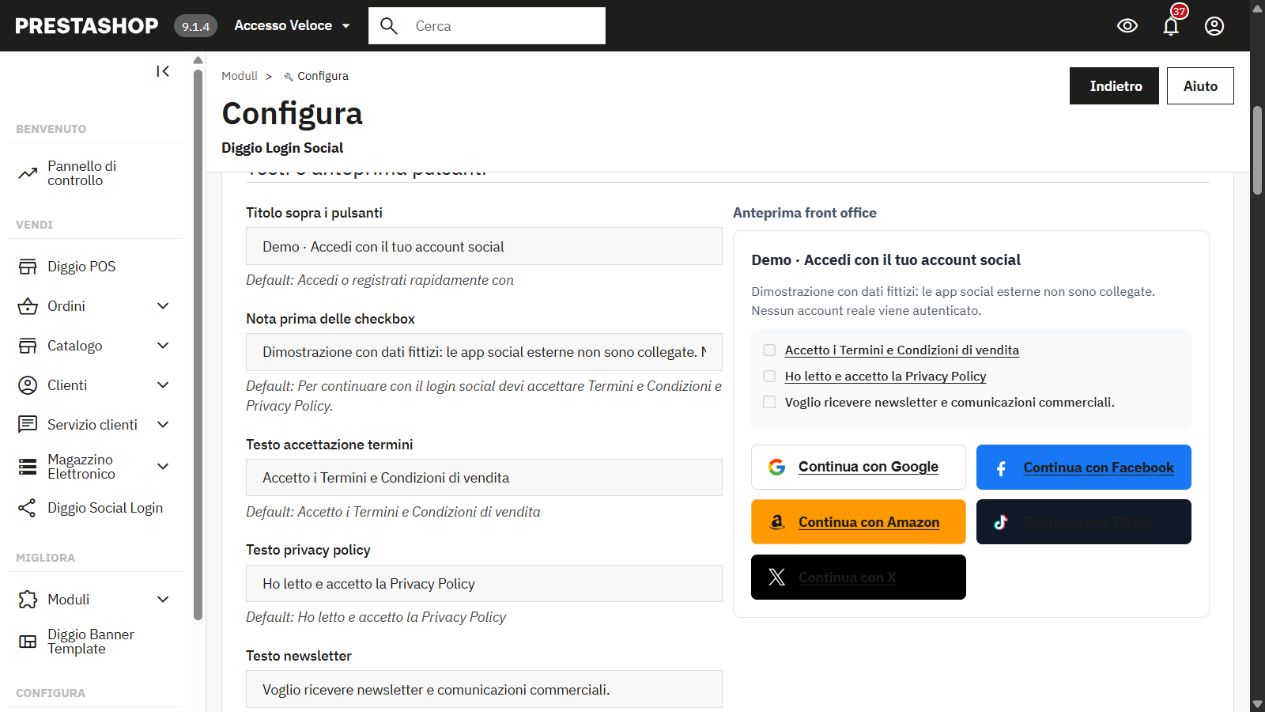The height and width of the screenshot is (712, 1265).
Task: Open the Accesso Veloce dropdown
Action: [x=292, y=26]
